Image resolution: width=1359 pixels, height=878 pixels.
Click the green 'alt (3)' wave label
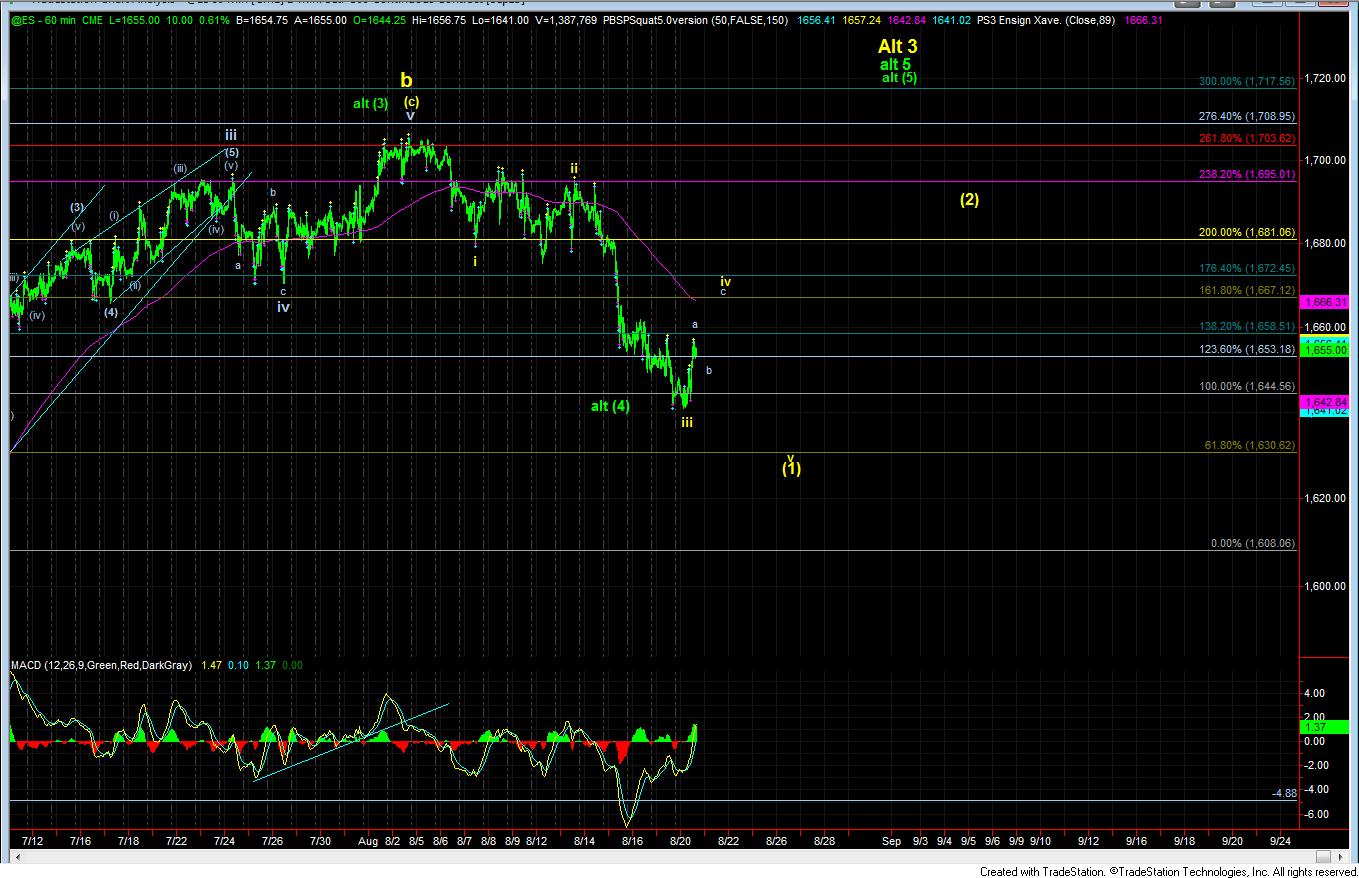tap(370, 103)
